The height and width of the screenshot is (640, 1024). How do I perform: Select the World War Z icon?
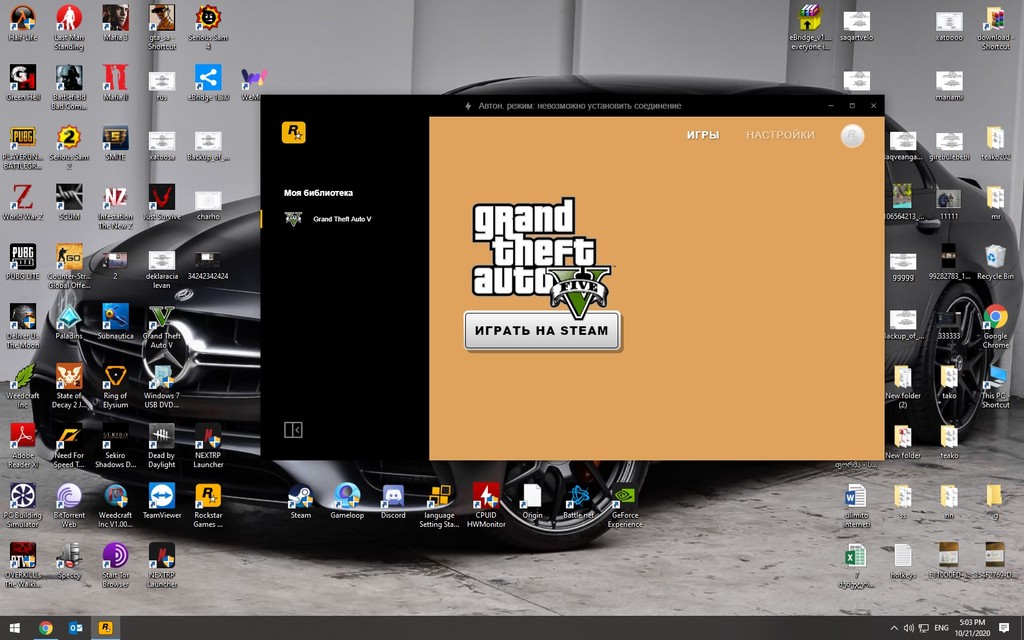click(22, 202)
